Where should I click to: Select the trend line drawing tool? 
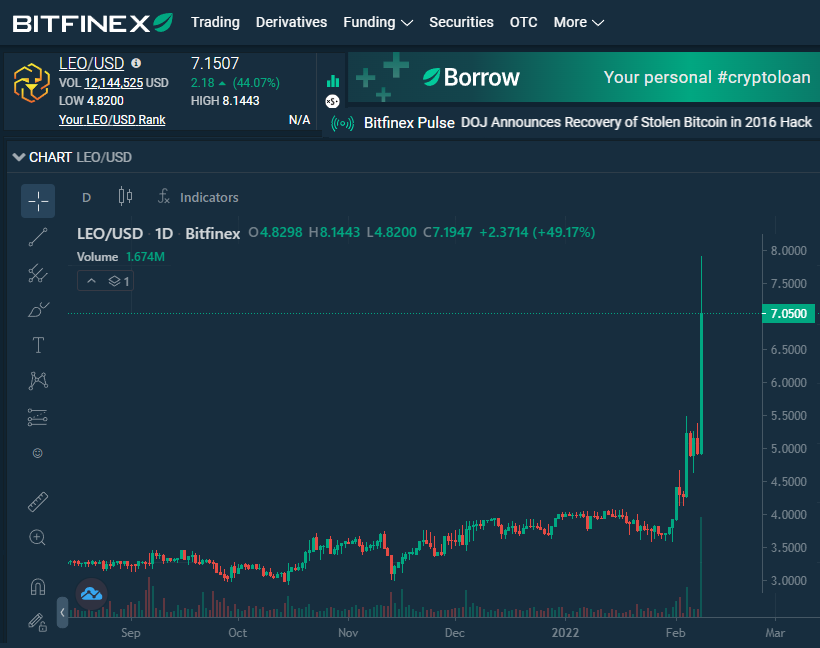[38, 237]
